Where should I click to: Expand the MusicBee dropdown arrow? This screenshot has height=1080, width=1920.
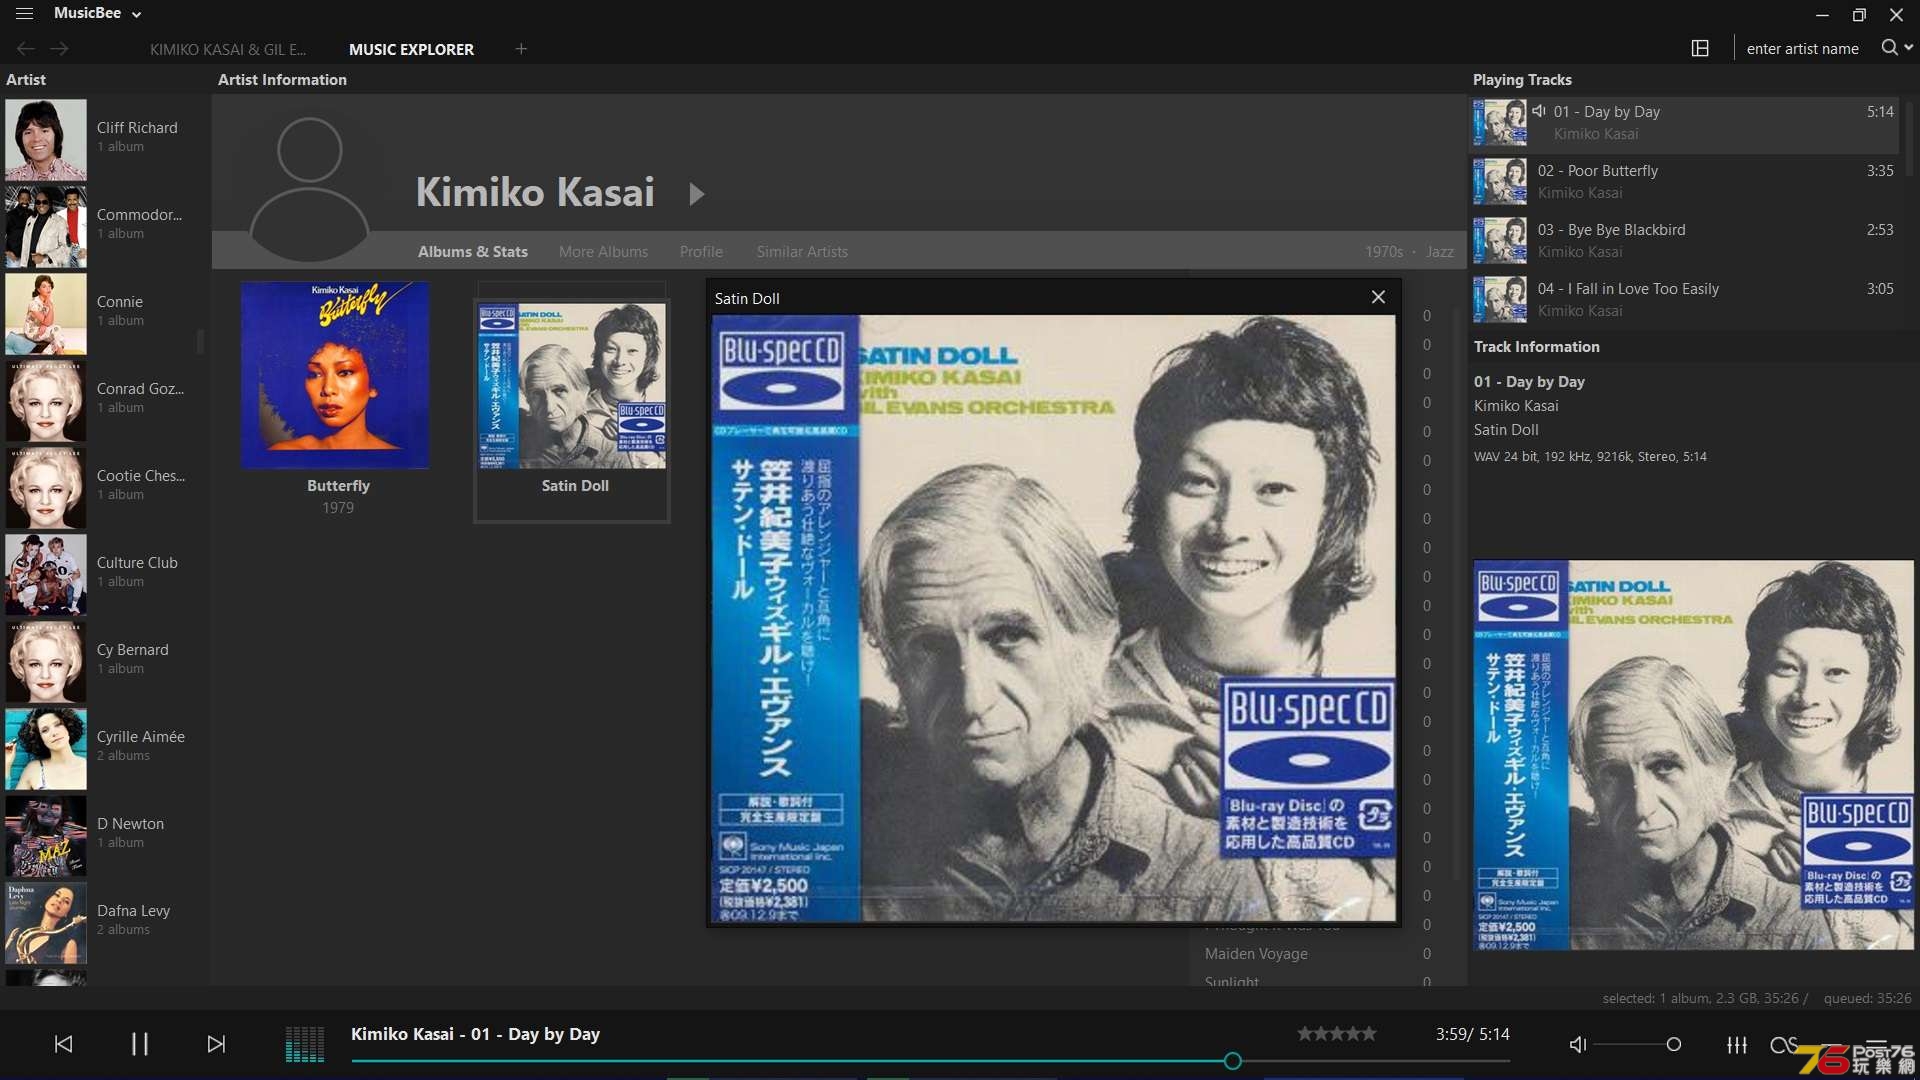[x=137, y=14]
